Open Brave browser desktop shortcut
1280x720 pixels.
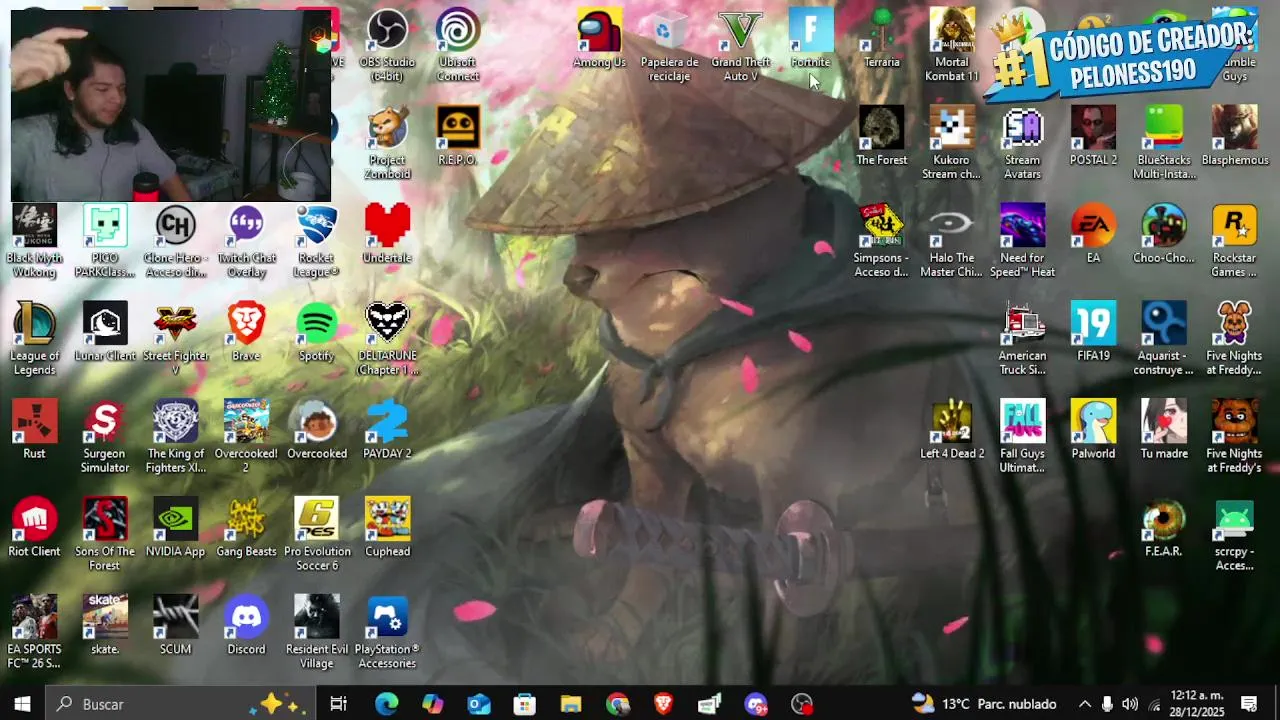tap(246, 333)
